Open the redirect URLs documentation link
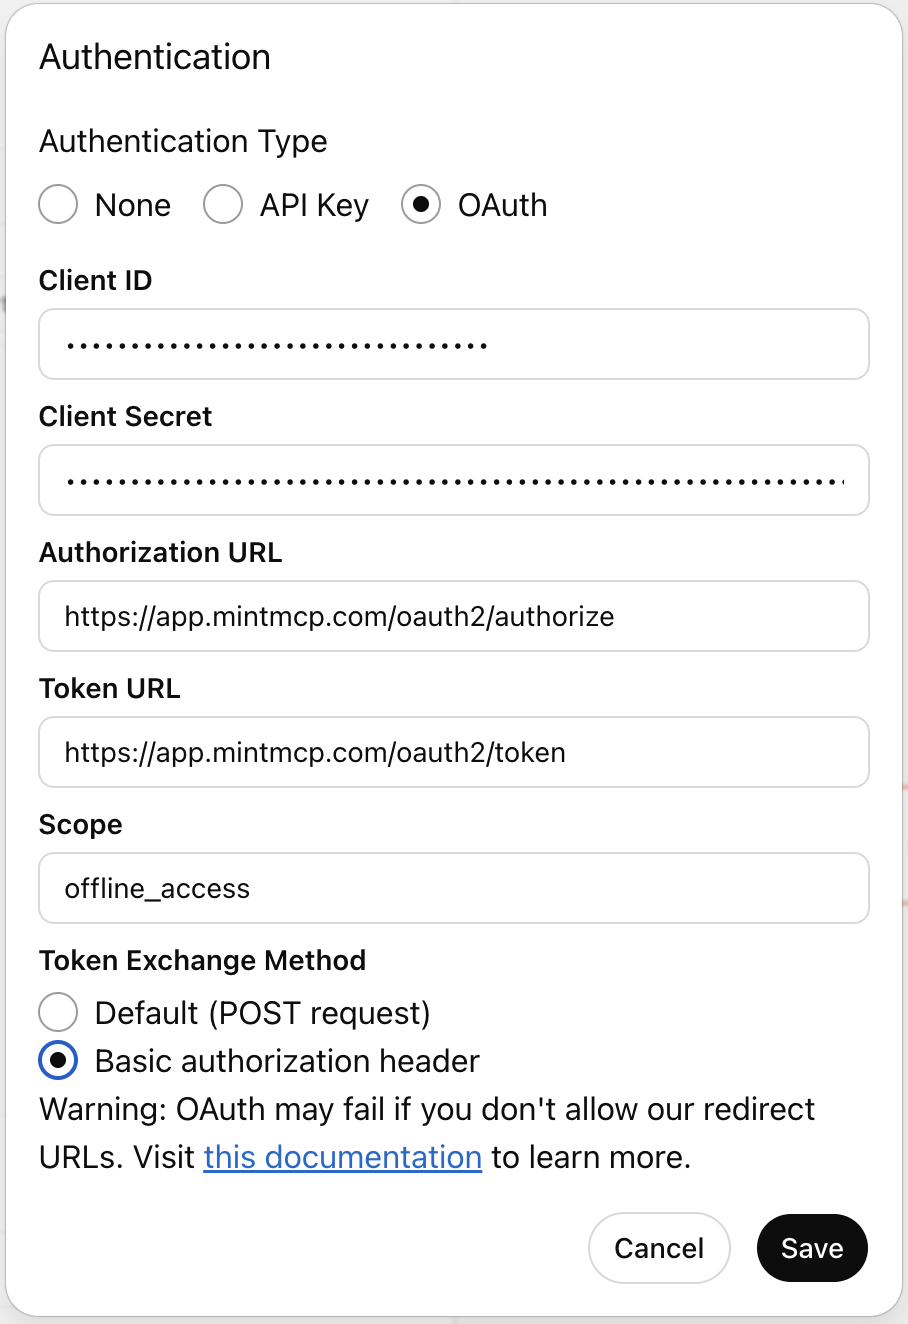The width and height of the screenshot is (908, 1324). click(342, 1156)
